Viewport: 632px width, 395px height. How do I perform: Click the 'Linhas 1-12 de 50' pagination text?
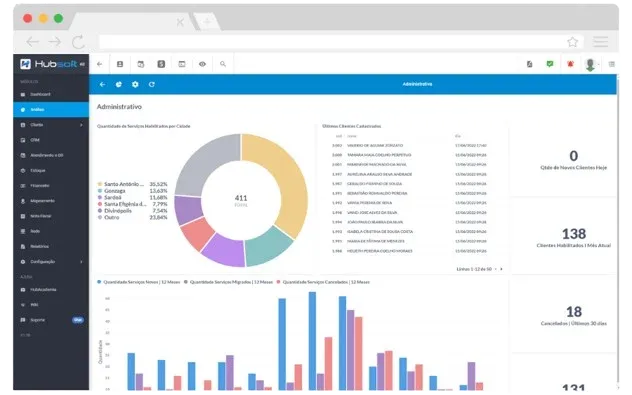click(474, 269)
